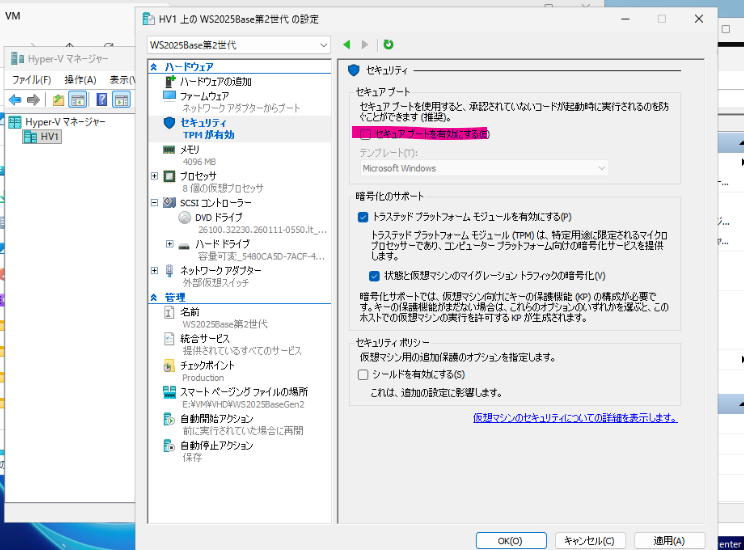Click the green previous VM arrow
The width and height of the screenshot is (744, 550).
(347, 45)
